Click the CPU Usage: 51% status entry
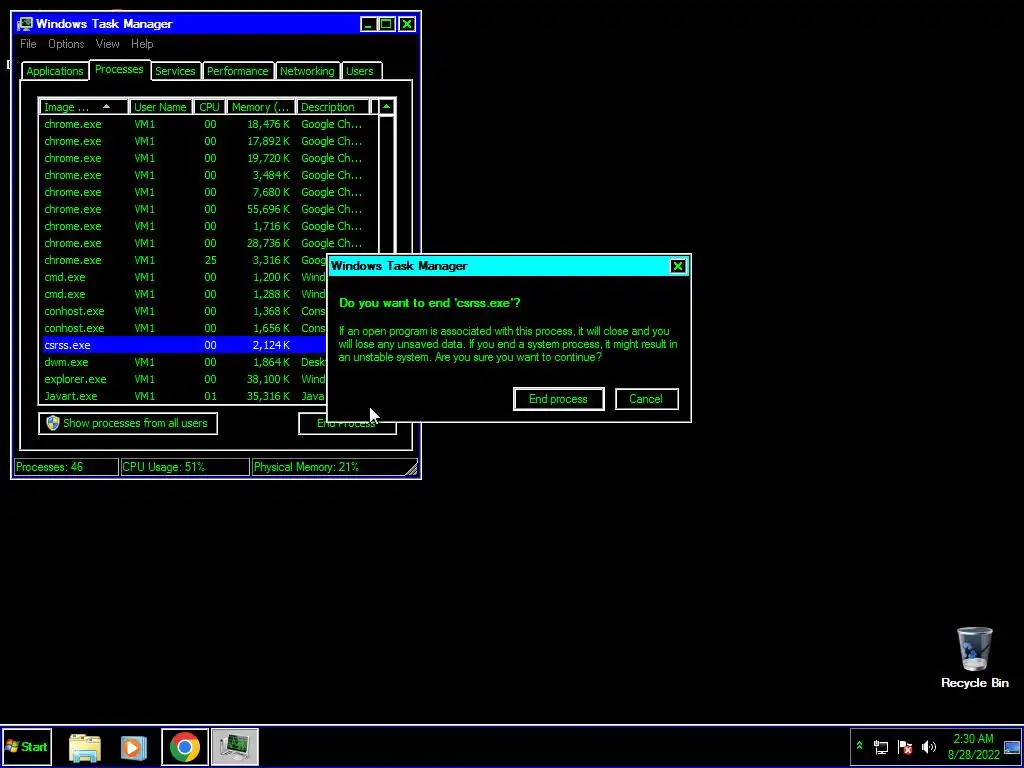 (185, 467)
